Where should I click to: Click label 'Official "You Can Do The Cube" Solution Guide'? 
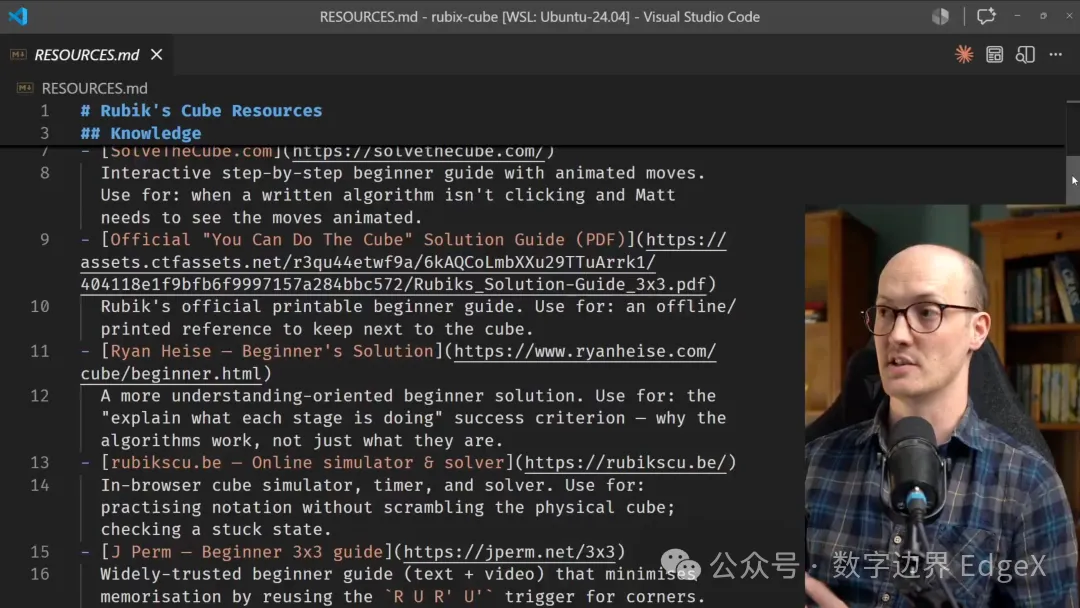point(338,240)
